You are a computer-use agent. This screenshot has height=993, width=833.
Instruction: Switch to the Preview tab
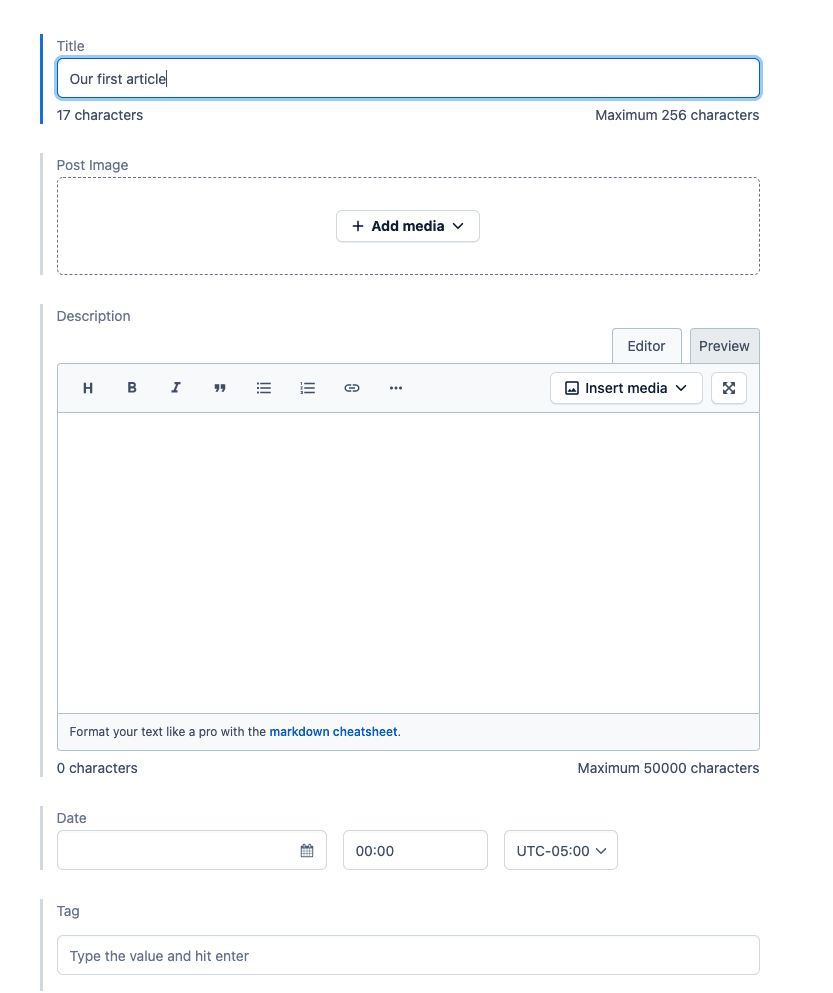(724, 346)
